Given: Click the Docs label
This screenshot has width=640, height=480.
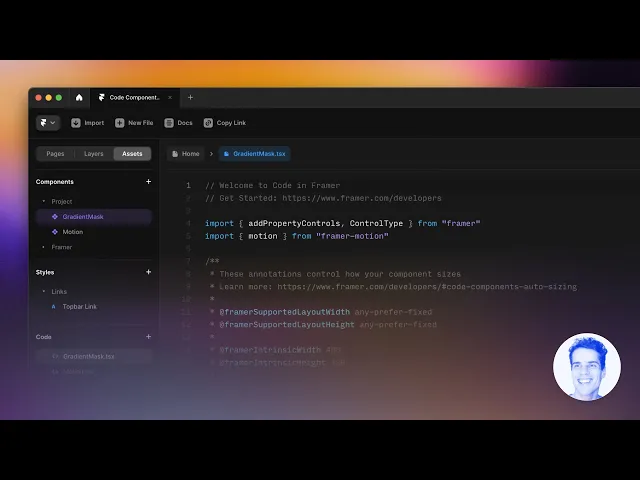Looking at the screenshot, I should (185, 123).
